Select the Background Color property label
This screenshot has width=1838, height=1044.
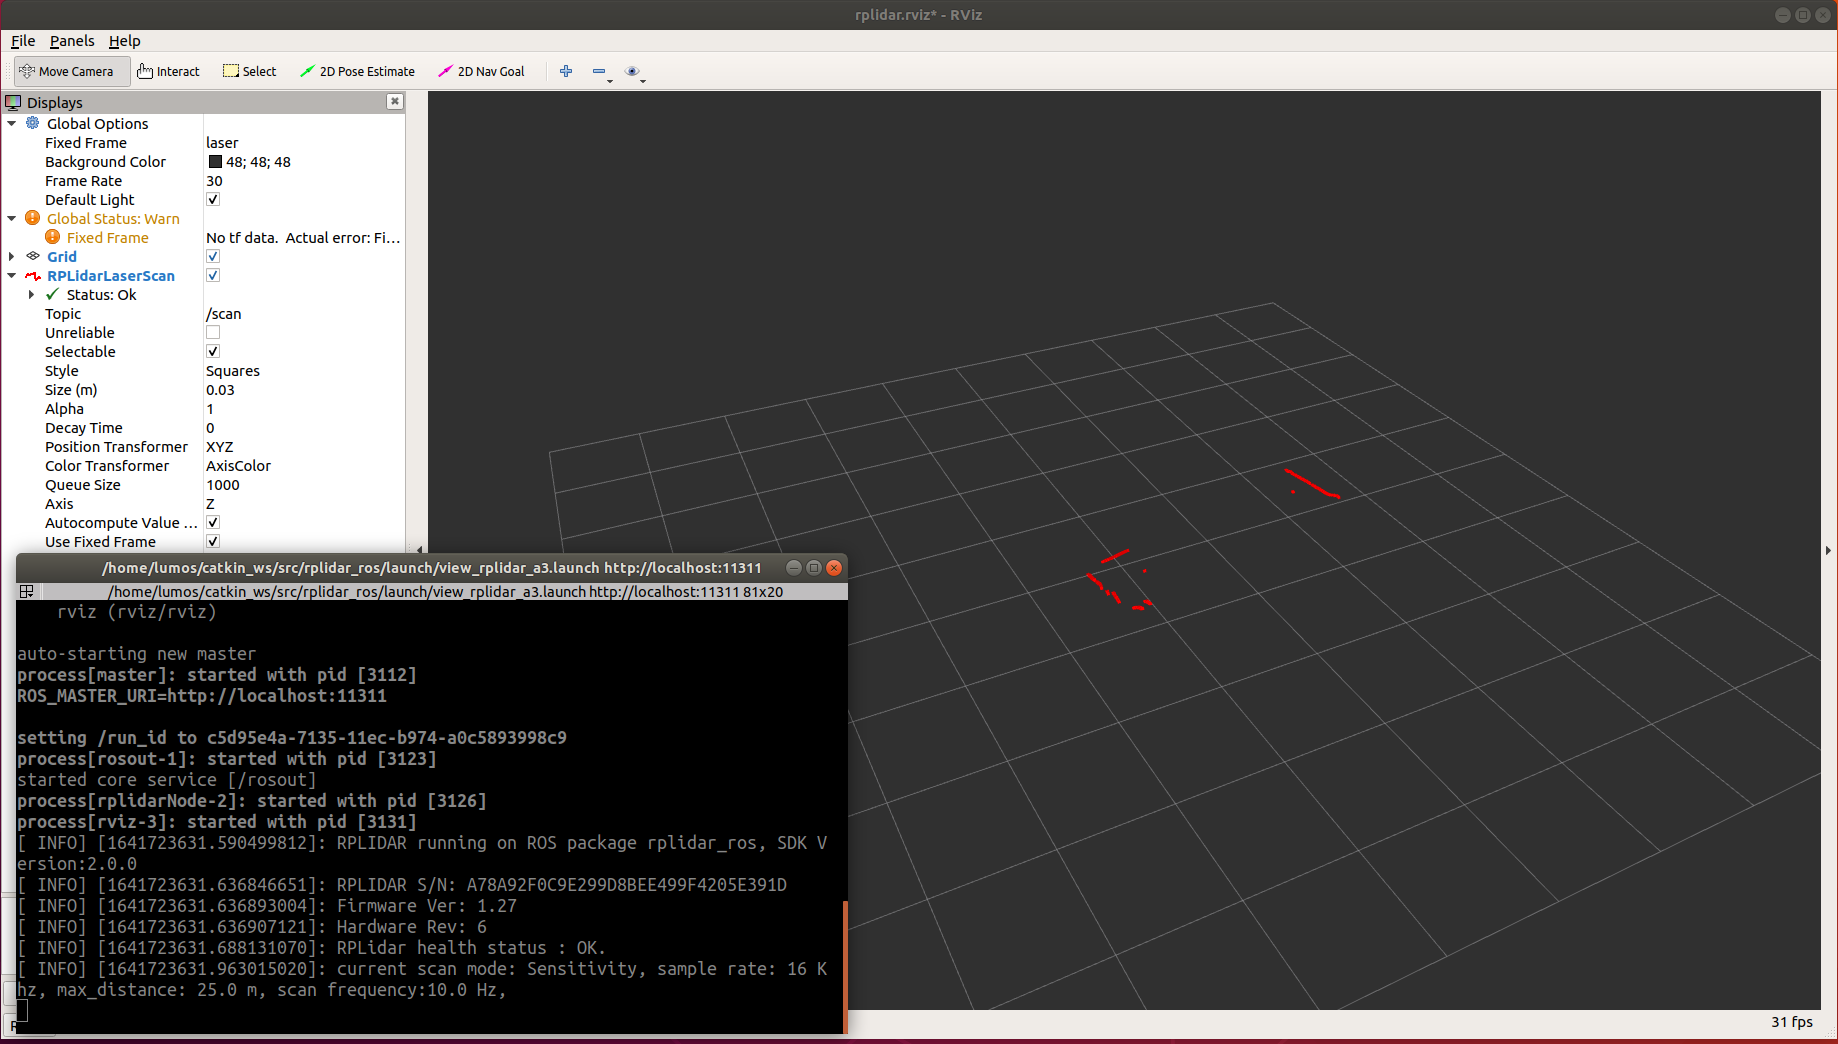[105, 161]
